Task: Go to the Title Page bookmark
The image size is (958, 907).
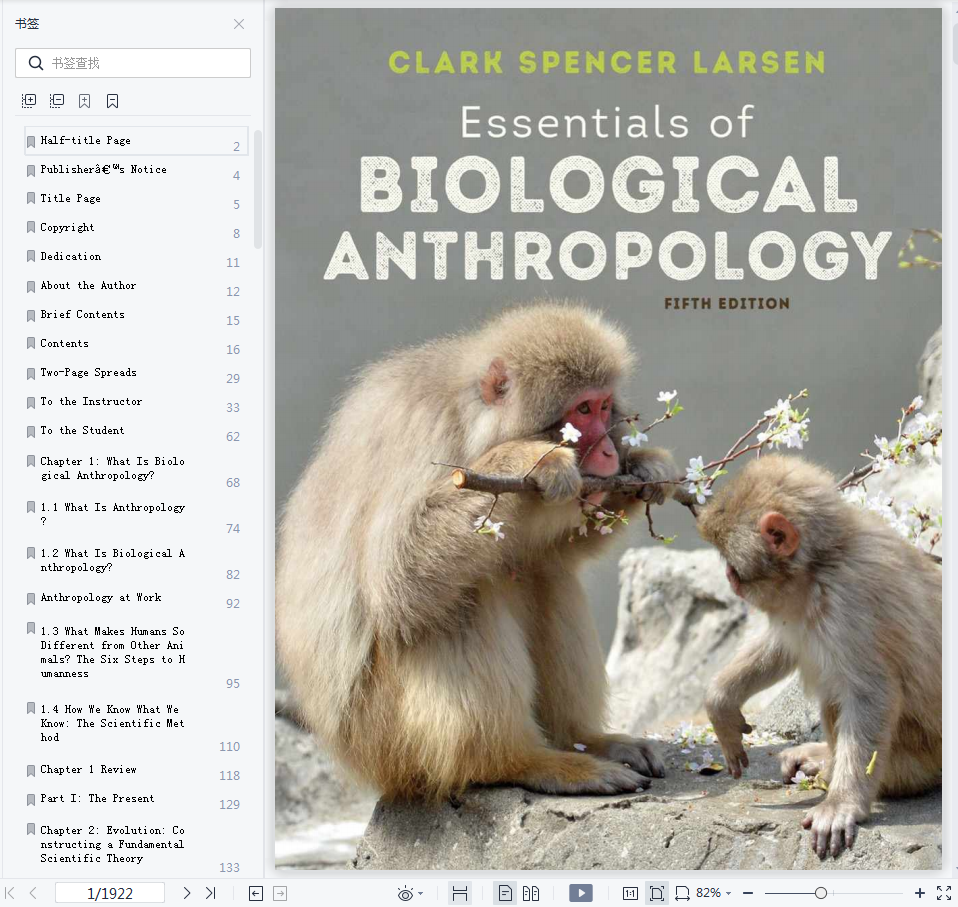Action: click(x=136, y=199)
